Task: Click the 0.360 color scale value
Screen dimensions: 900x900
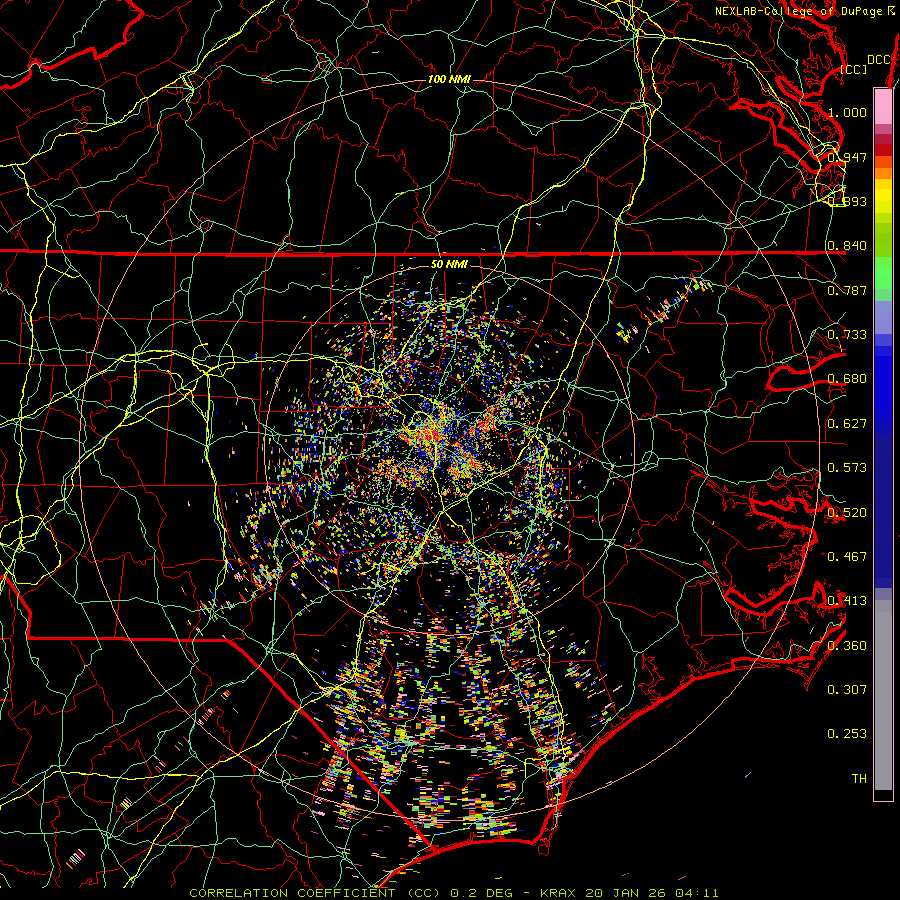Action: pos(847,645)
